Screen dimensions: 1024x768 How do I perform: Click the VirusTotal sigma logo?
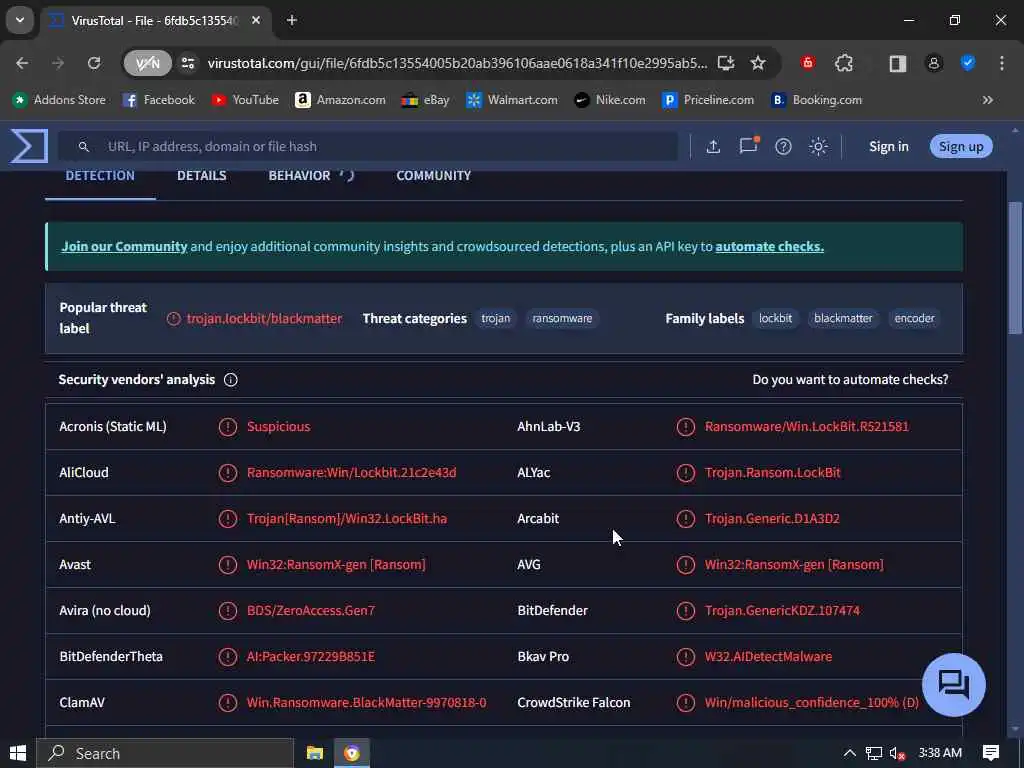(29, 146)
